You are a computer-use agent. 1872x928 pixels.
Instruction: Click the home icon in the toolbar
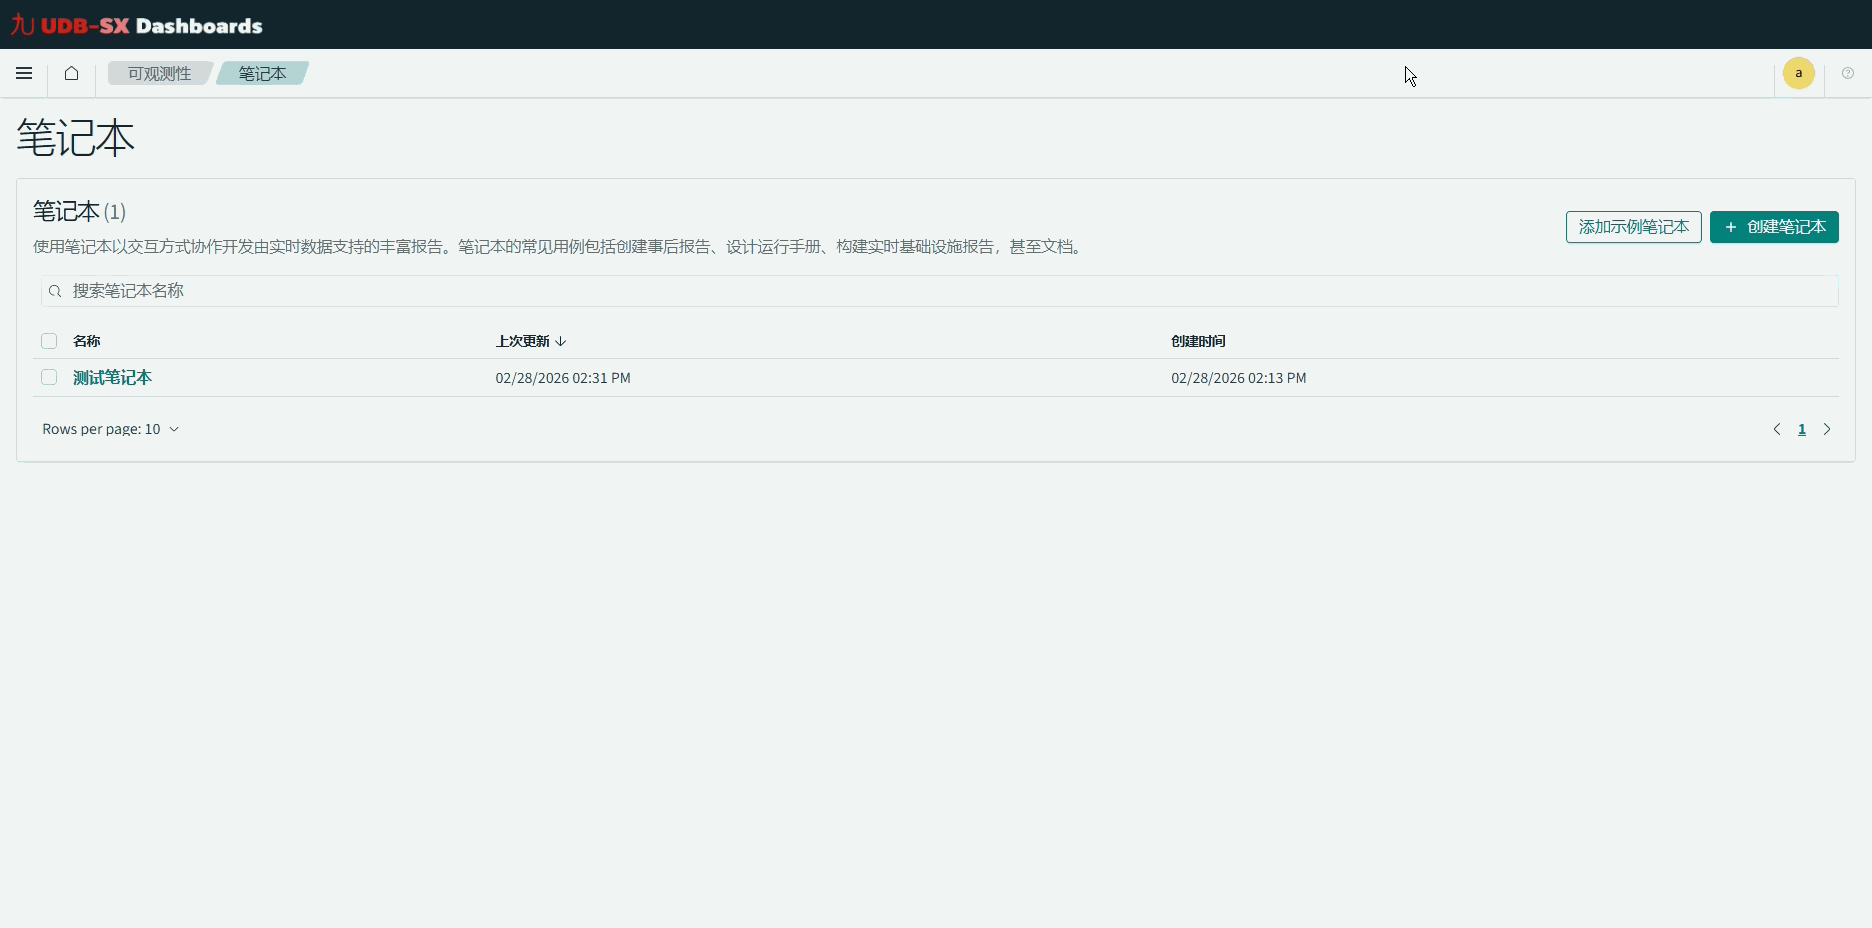click(x=70, y=73)
